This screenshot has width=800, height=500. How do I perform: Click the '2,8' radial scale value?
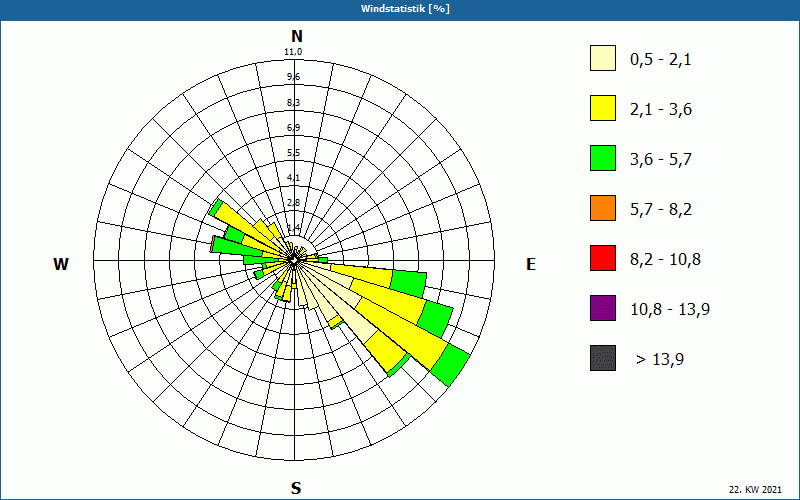click(293, 203)
